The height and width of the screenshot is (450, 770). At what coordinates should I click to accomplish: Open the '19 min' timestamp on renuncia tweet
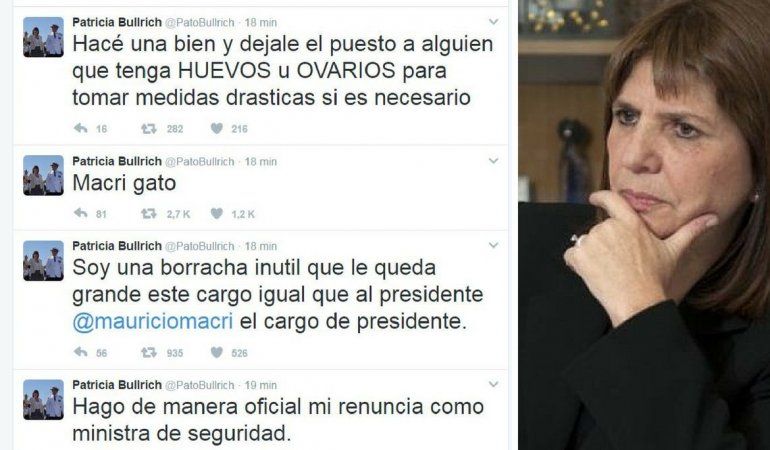coord(261,385)
